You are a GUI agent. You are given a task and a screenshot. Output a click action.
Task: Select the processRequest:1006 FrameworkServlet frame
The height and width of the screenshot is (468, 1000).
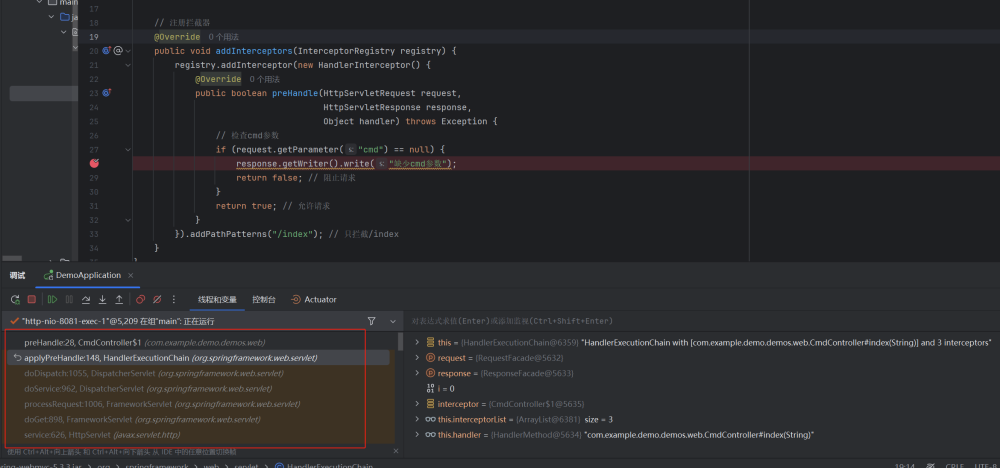[x=200, y=404]
